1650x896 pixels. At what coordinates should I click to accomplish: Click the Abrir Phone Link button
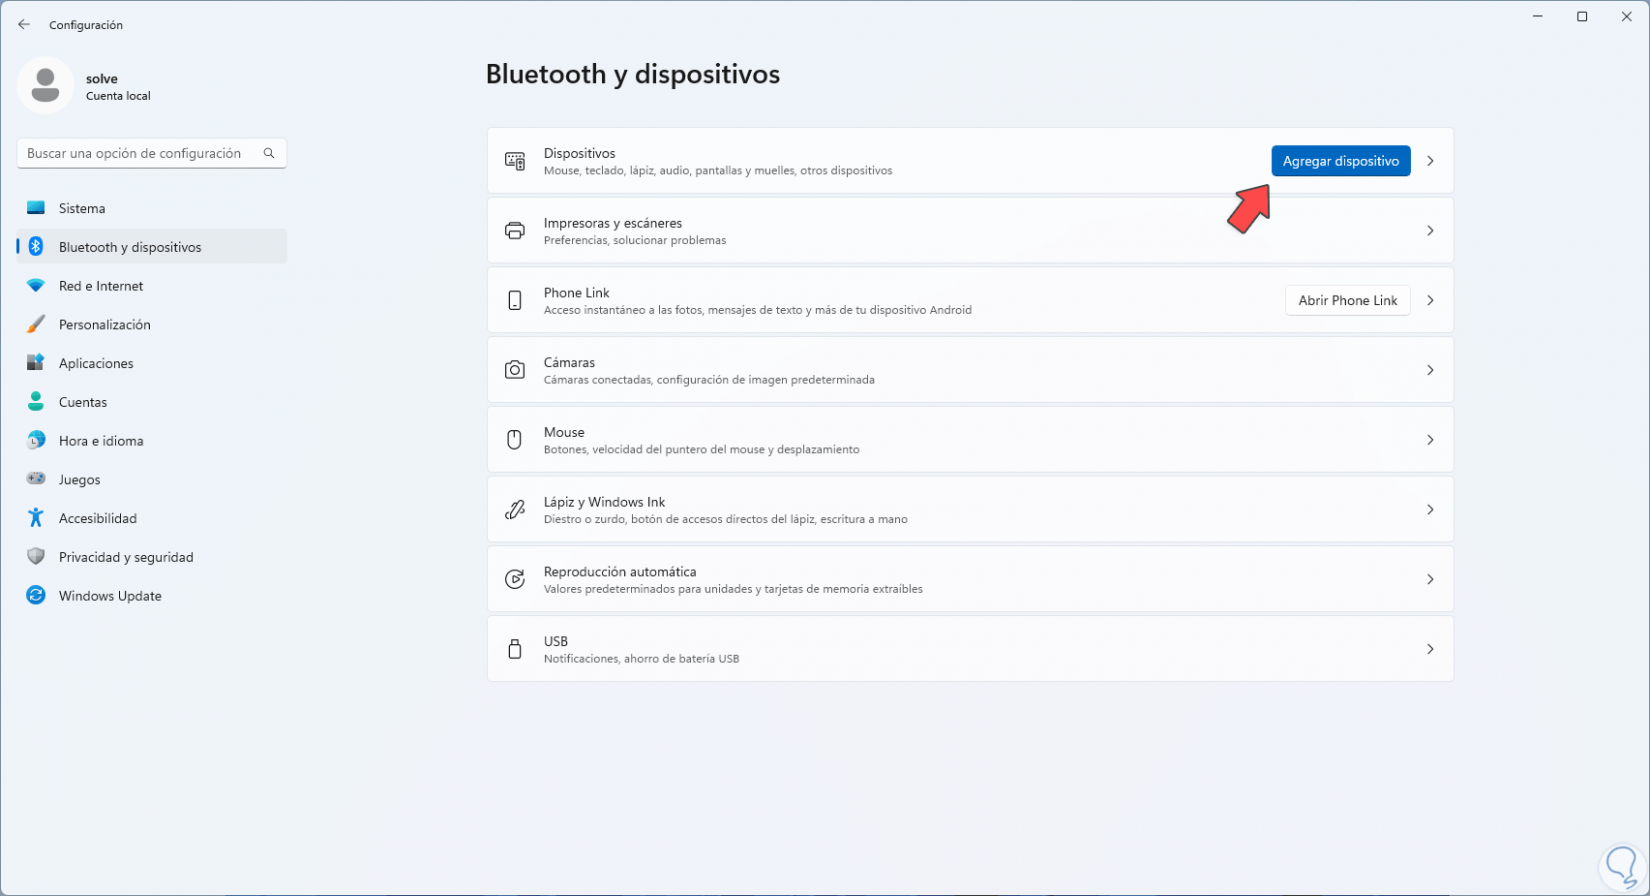pos(1347,300)
